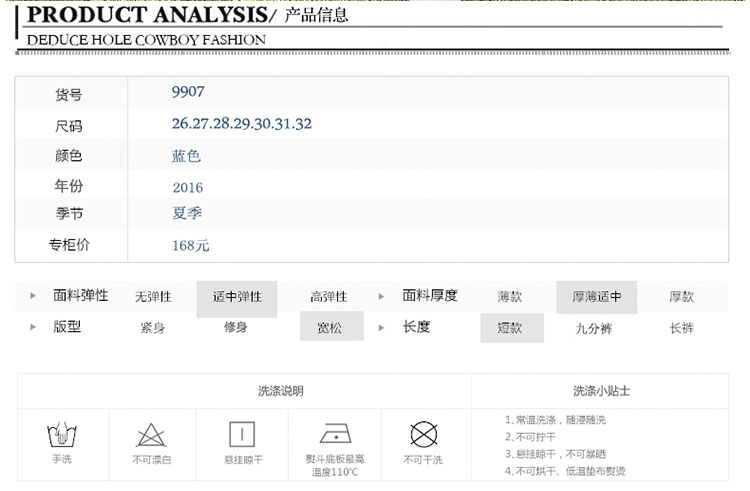This screenshot has width=750, height=491.
Task: Click the size list 26.27.28.29.30.31.32
Action: (242, 124)
